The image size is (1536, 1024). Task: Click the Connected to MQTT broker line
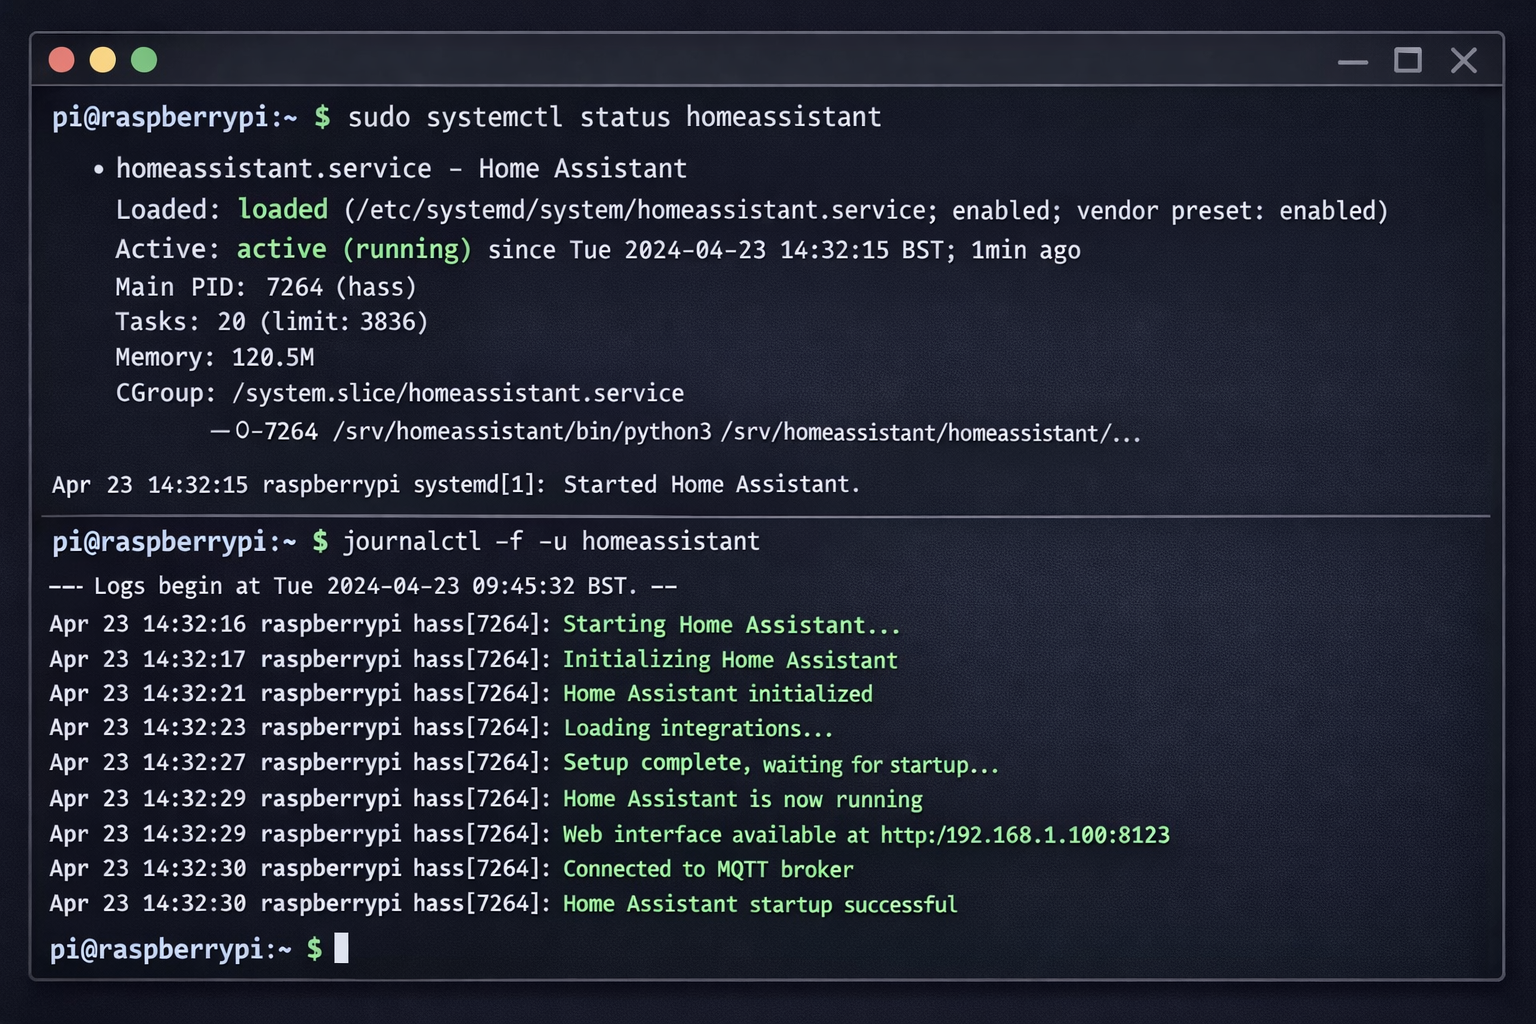(708, 869)
